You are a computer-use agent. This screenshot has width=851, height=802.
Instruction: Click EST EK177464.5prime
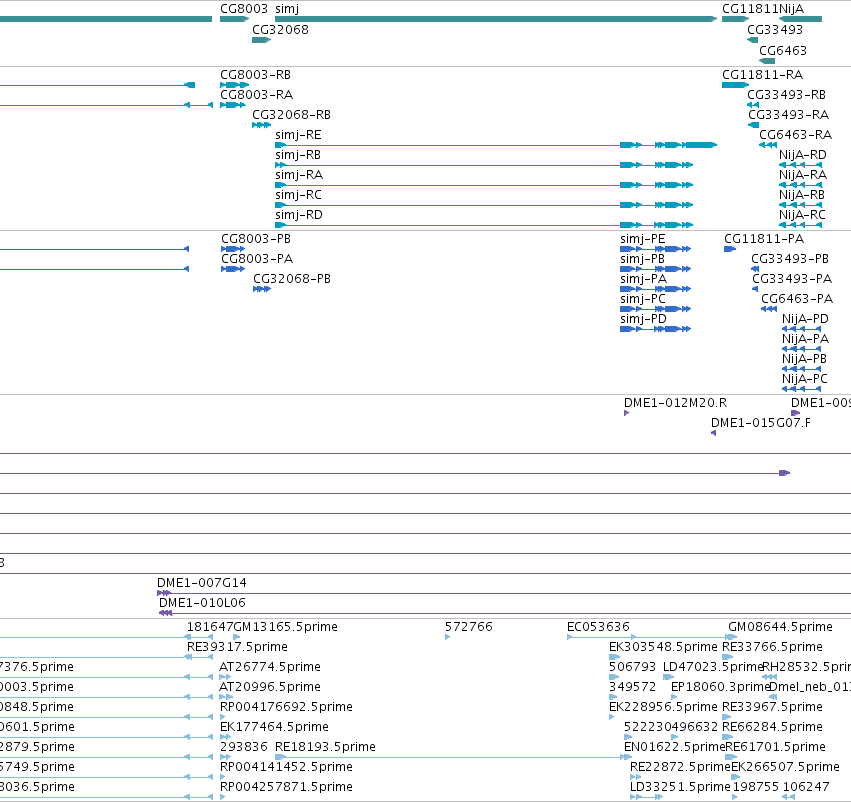click(274, 728)
